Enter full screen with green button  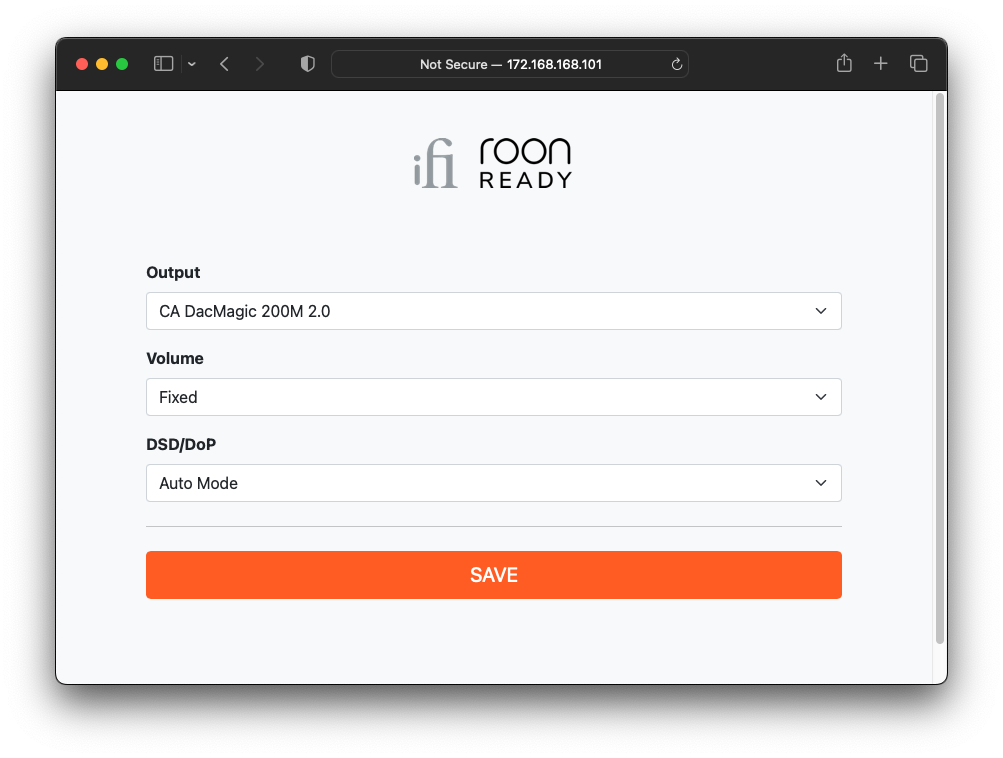pos(122,64)
